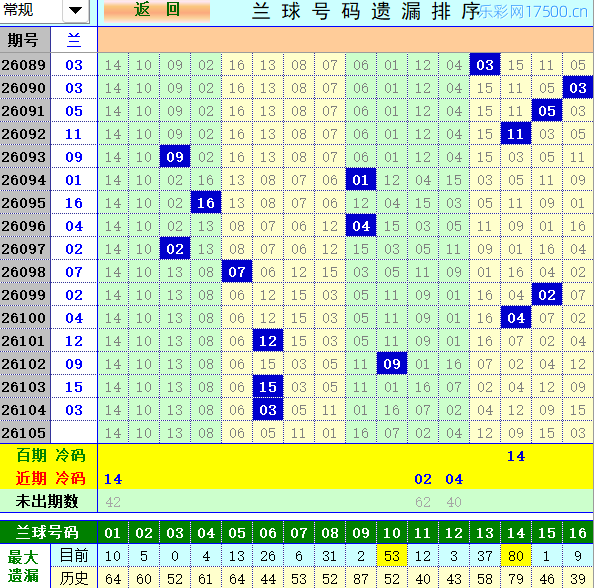Screen dimensions: 594x588
Task: Click the 百期 冷码 label
Action: pos(51,455)
